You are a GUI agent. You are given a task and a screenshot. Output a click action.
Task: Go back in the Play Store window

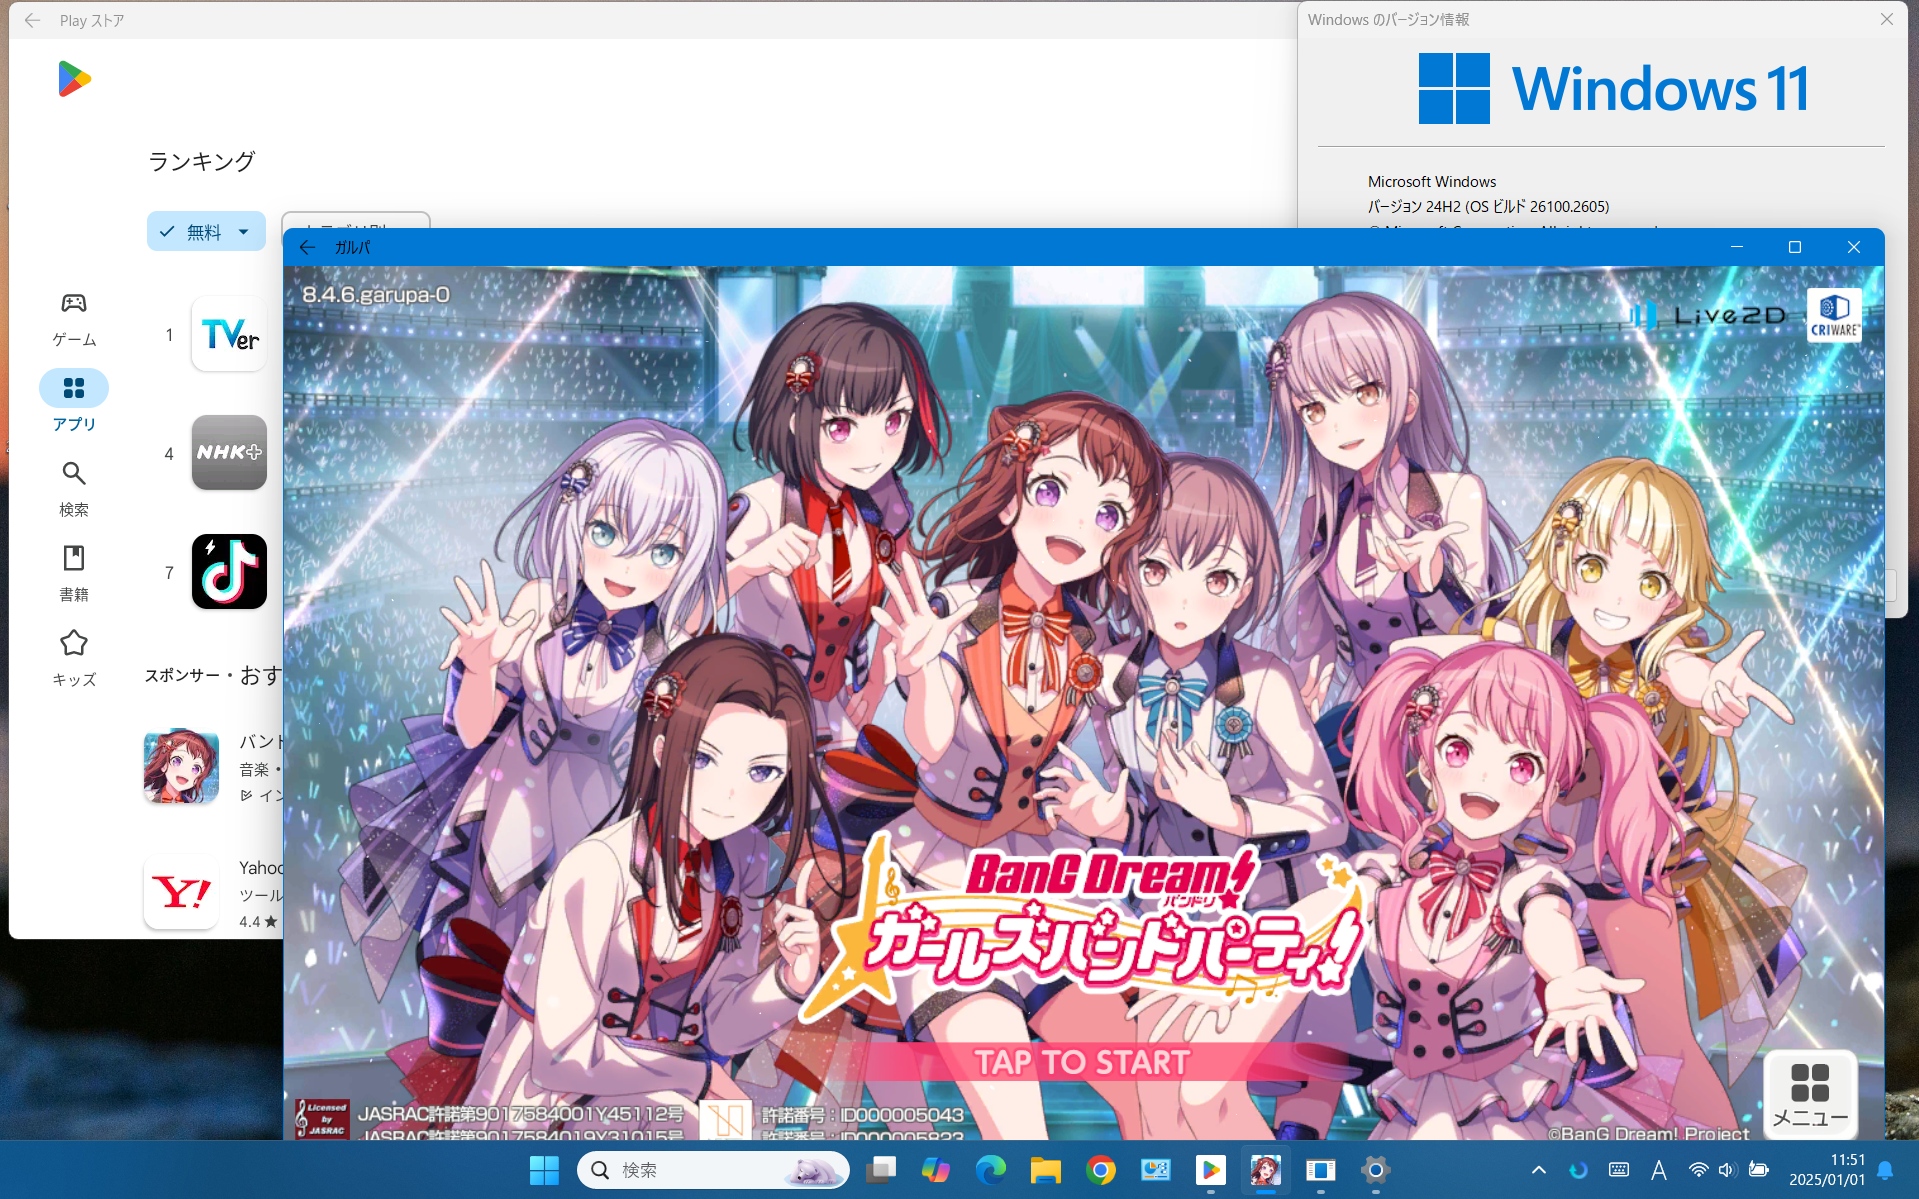point(32,20)
